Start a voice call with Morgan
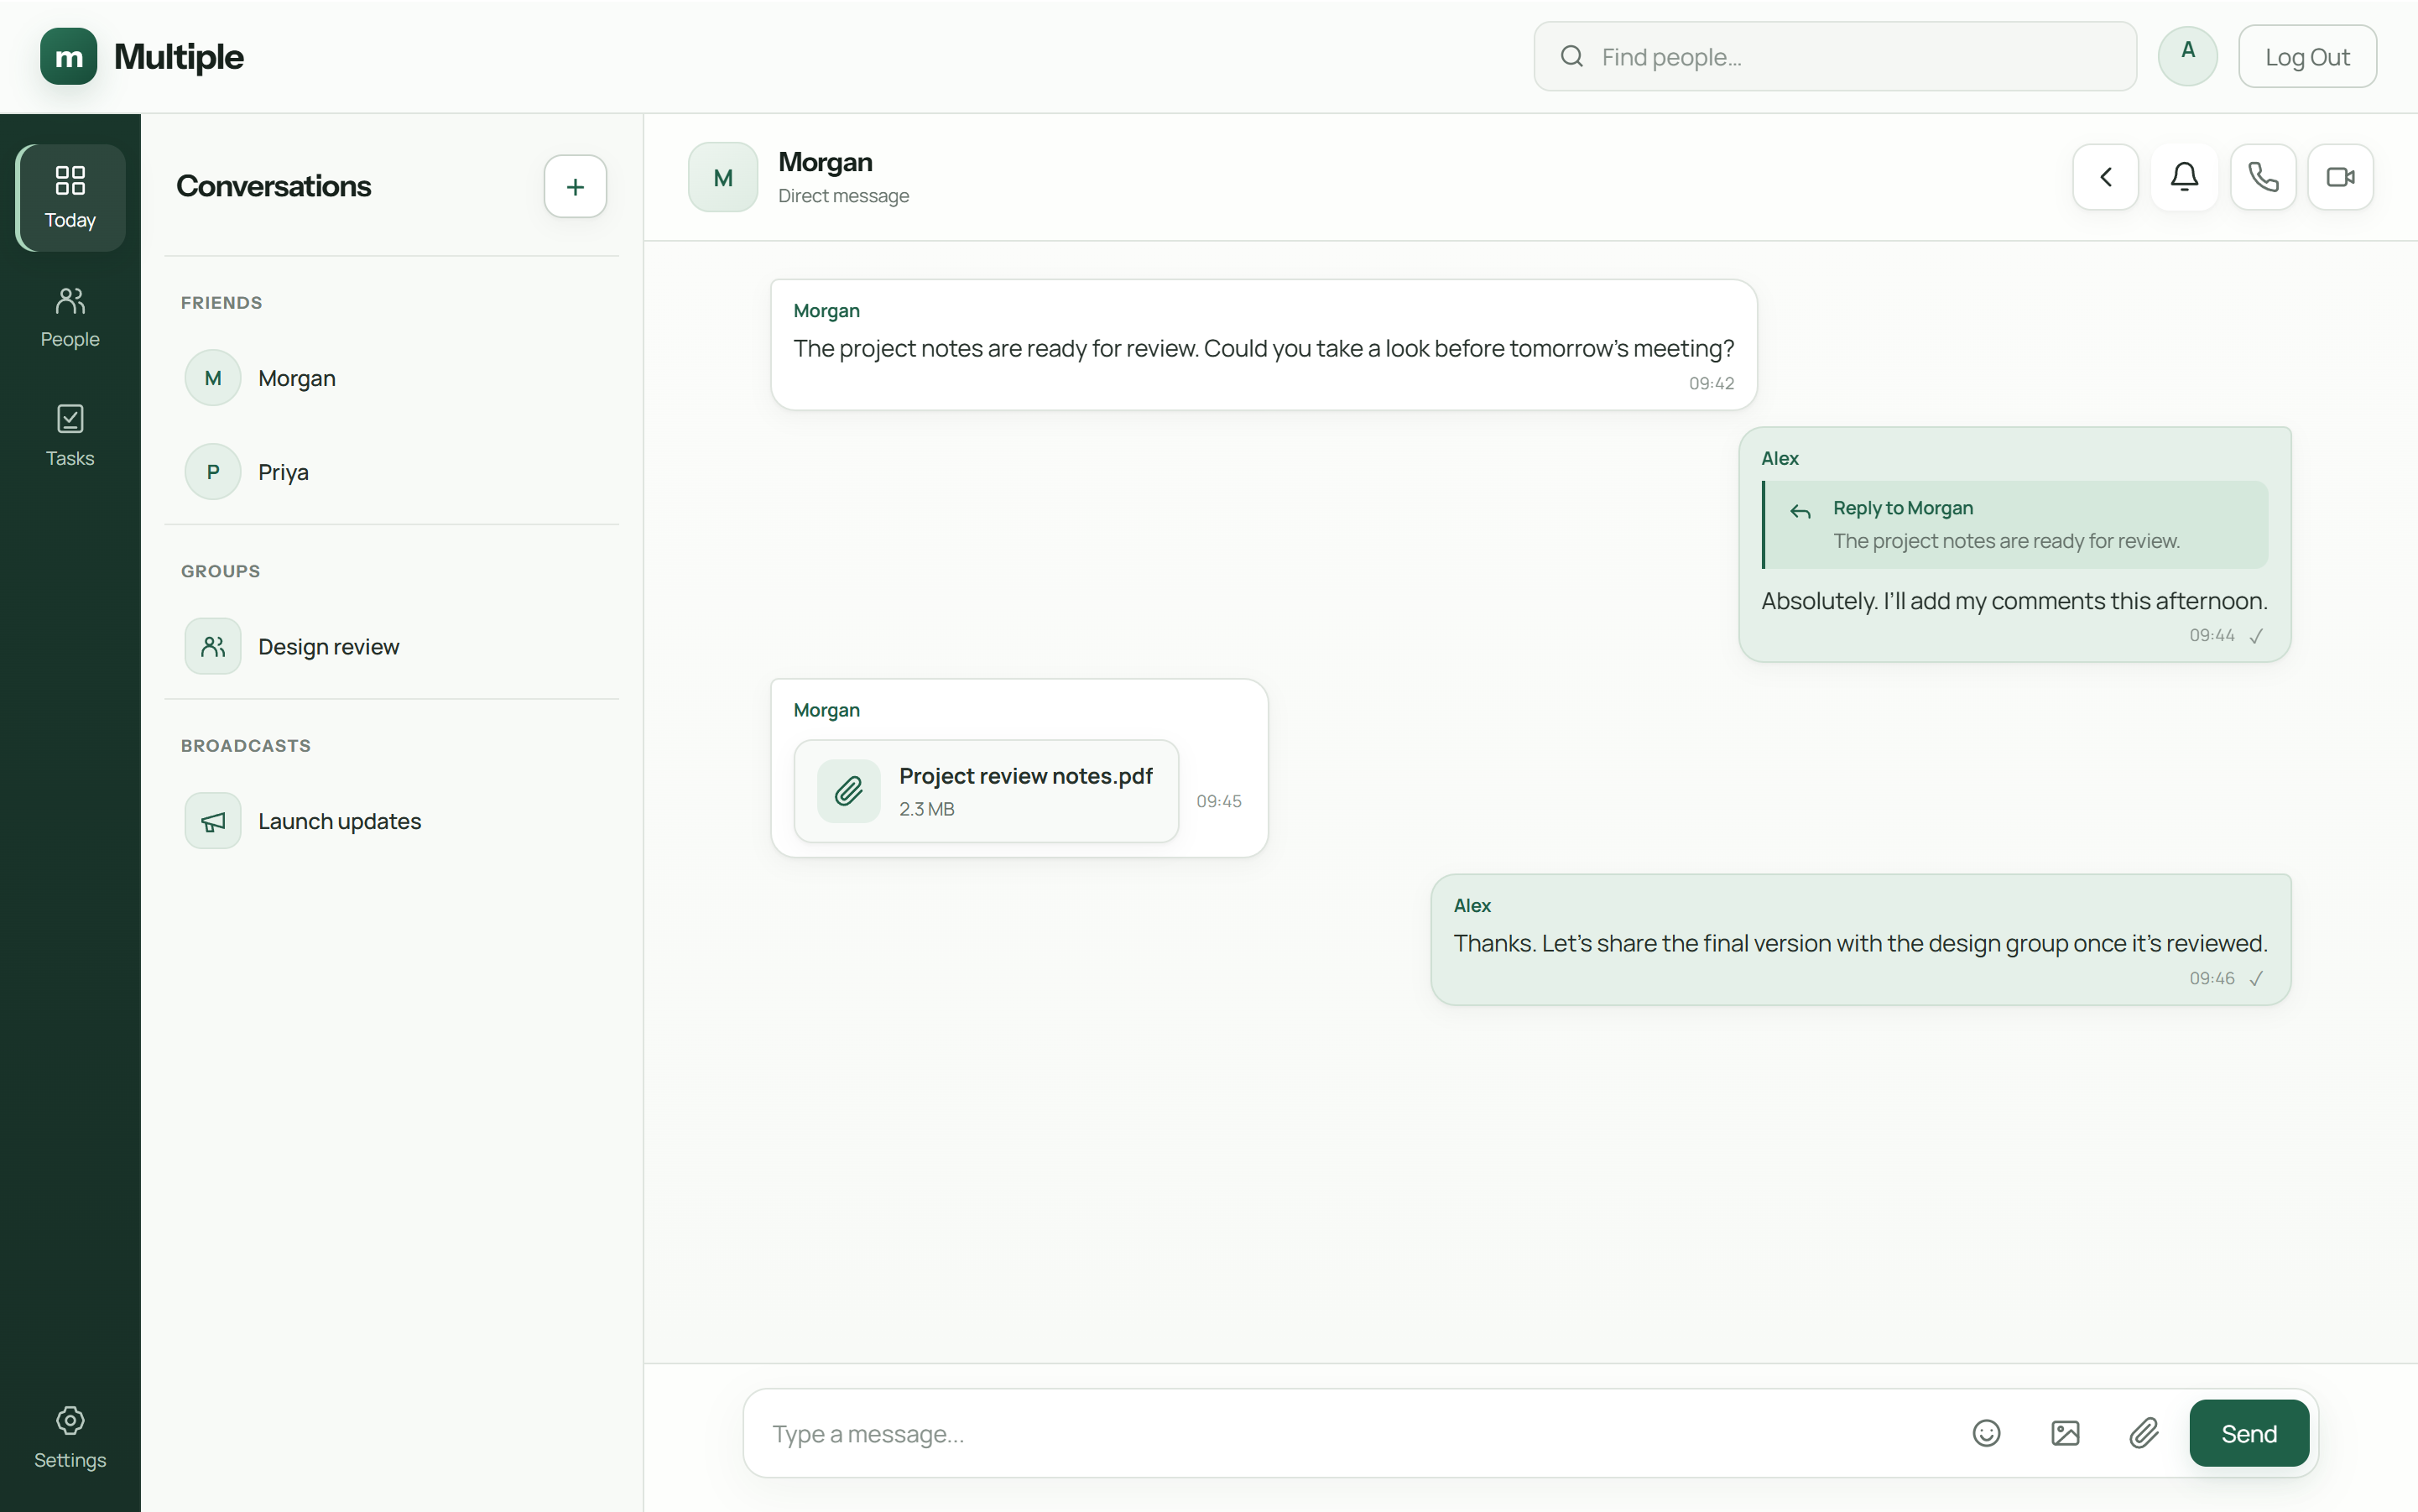This screenshot has width=2418, height=1512. pyautogui.click(x=2263, y=177)
